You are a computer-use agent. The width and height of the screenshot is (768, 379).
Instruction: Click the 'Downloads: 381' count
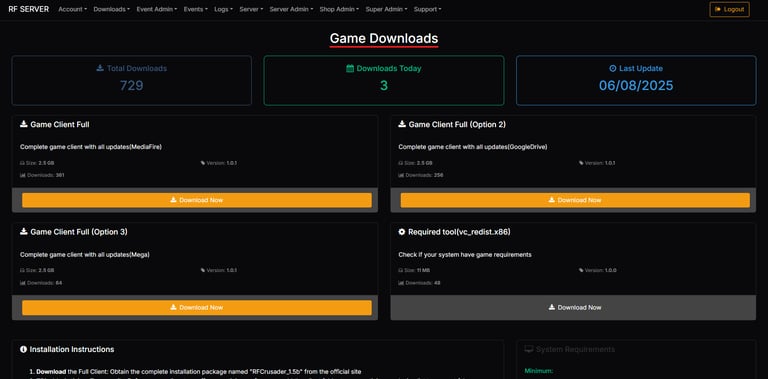(42, 175)
